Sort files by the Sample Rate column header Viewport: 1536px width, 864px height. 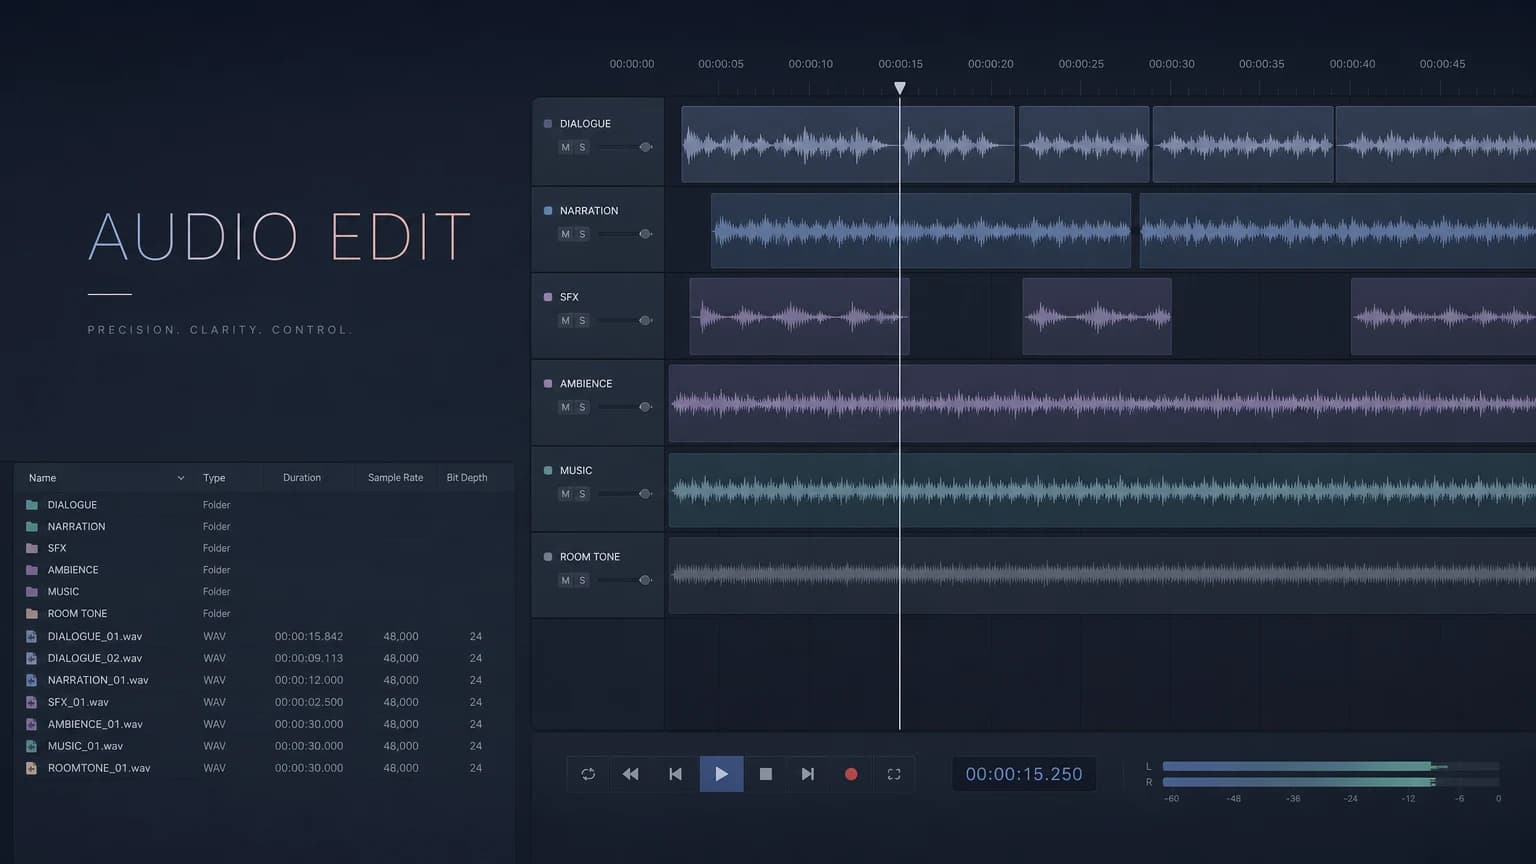point(395,478)
